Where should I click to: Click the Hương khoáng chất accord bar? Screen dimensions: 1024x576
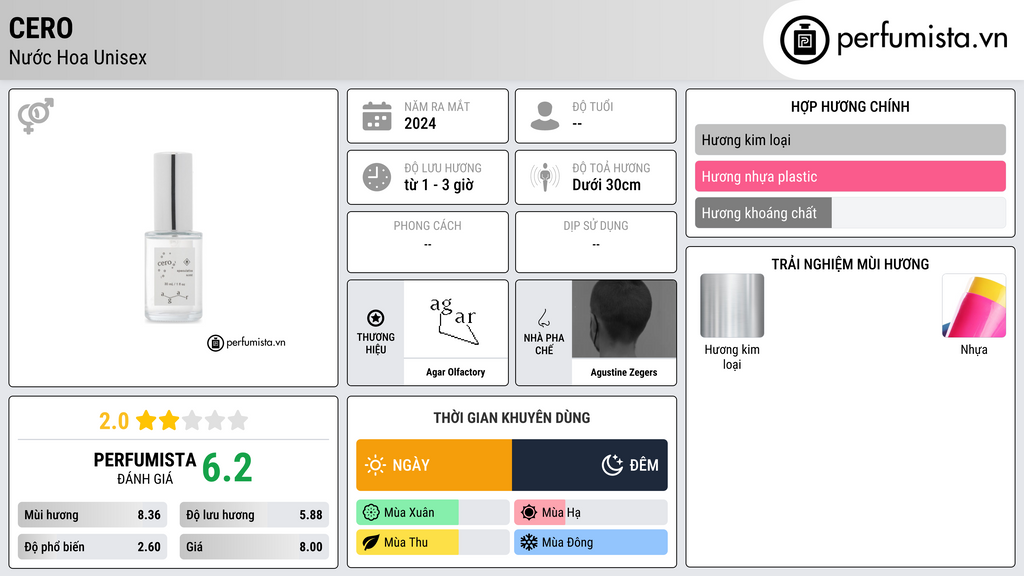click(850, 213)
